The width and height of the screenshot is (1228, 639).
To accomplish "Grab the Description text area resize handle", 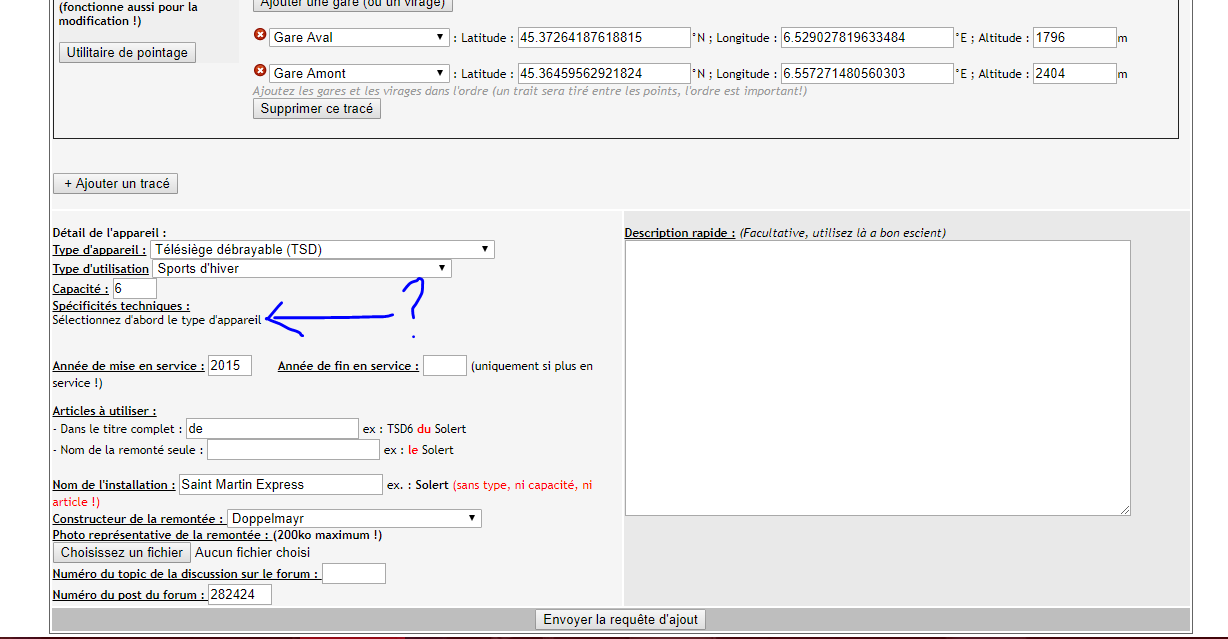I will pyautogui.click(x=1125, y=510).
